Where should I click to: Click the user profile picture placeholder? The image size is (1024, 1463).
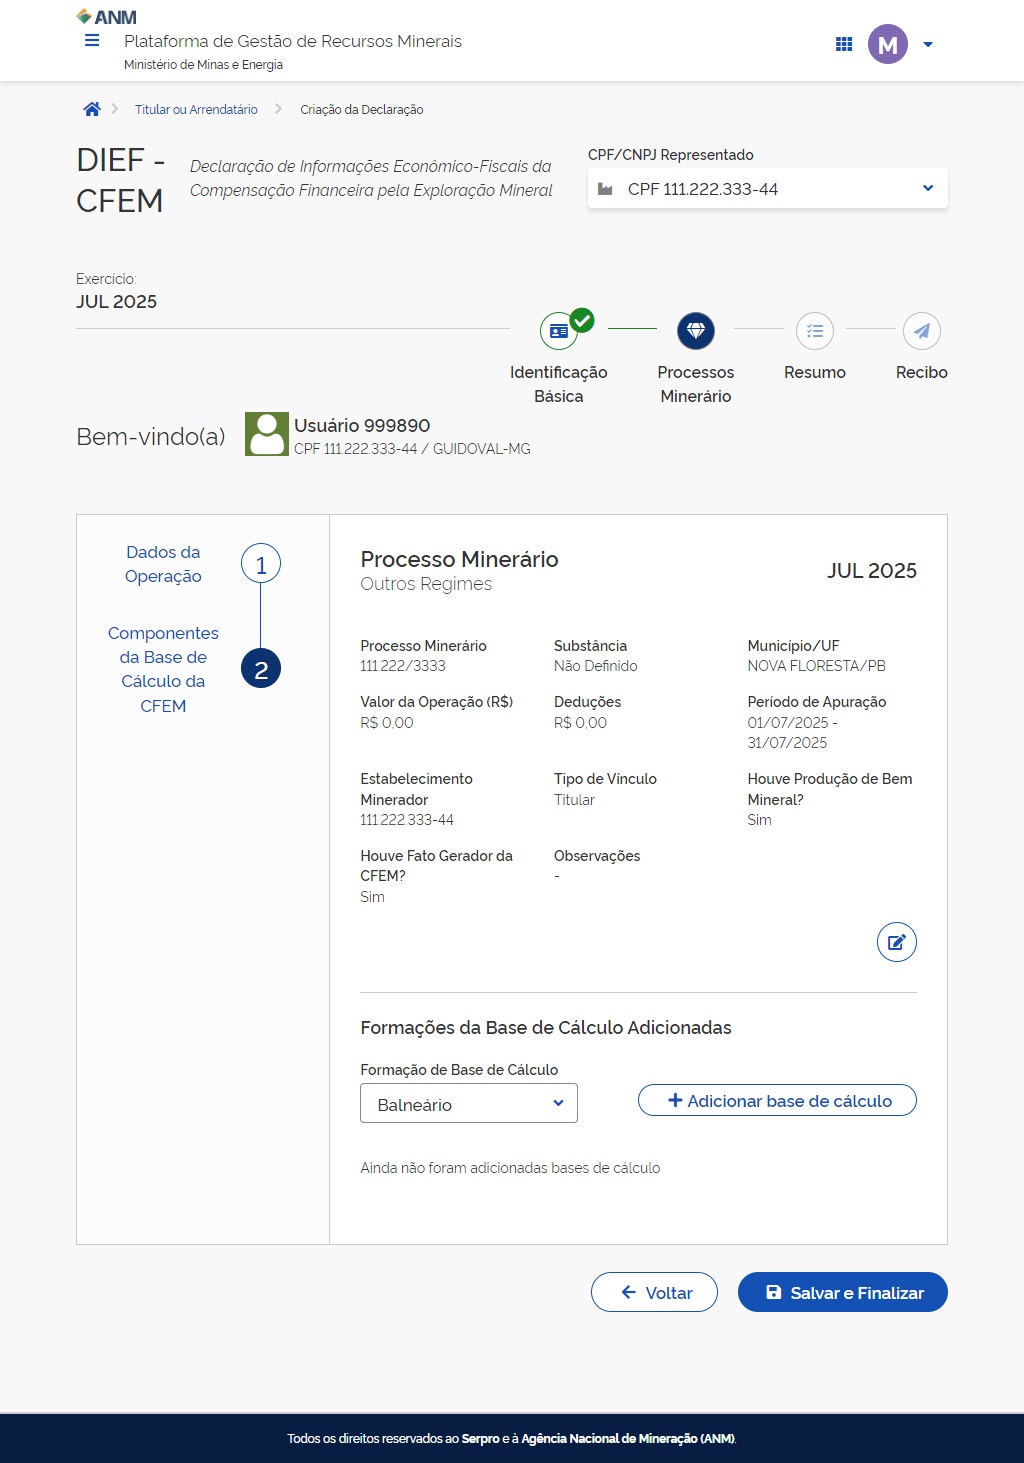(267, 435)
